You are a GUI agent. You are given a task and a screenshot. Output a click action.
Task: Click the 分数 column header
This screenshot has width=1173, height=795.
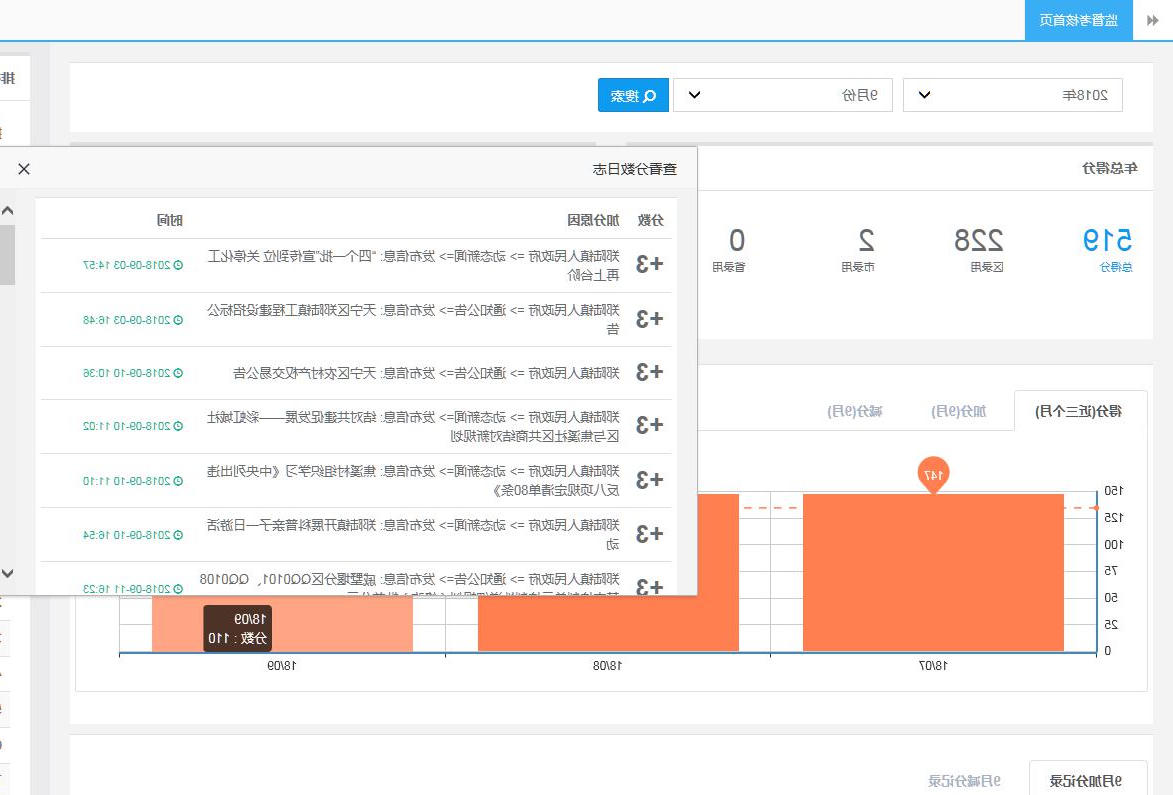651,220
